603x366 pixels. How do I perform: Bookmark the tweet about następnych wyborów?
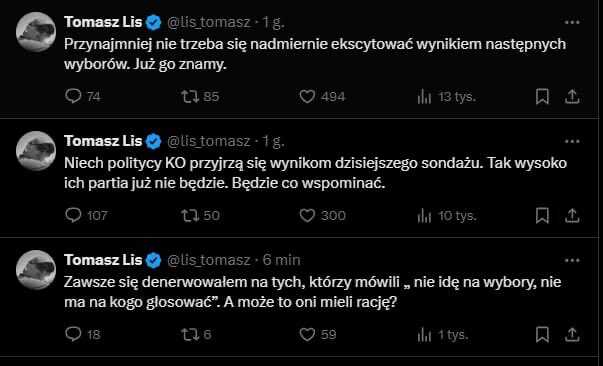coord(542,96)
